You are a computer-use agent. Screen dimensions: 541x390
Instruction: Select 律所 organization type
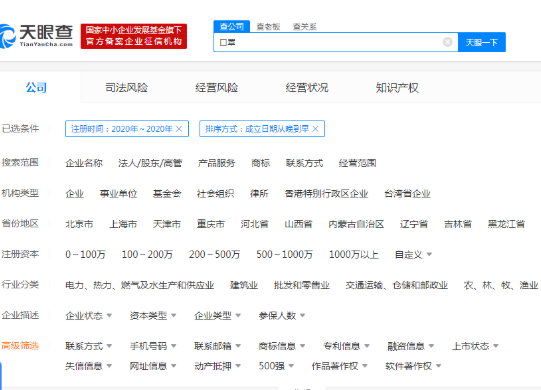tap(259, 194)
